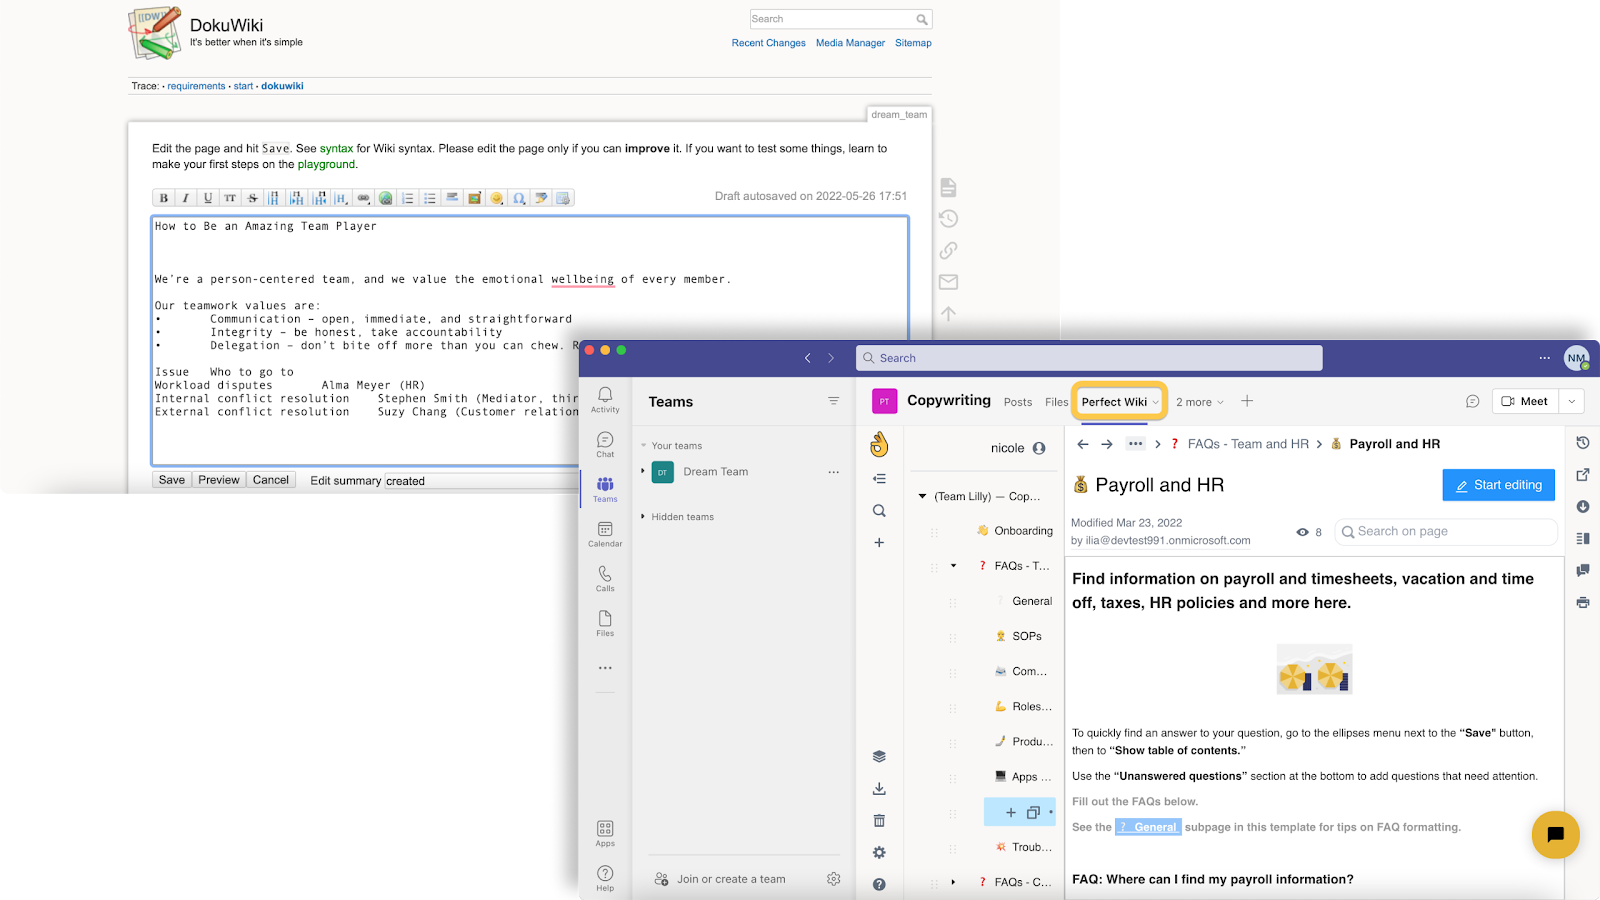Open Recent Changes in DokuWiki

(768, 43)
